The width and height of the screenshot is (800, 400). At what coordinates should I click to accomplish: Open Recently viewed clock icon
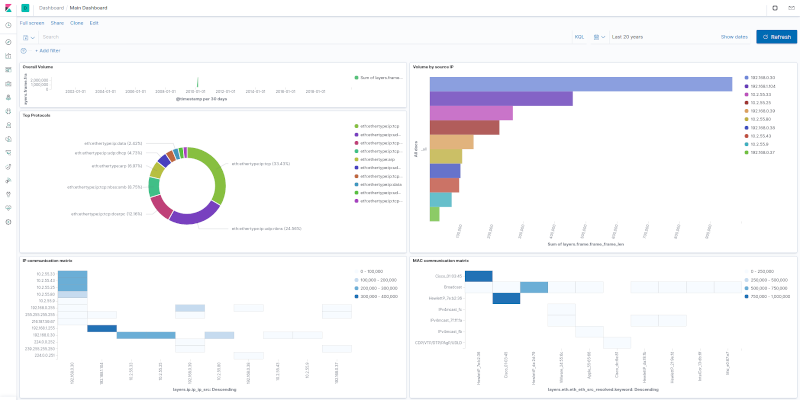pyautogui.click(x=8, y=25)
